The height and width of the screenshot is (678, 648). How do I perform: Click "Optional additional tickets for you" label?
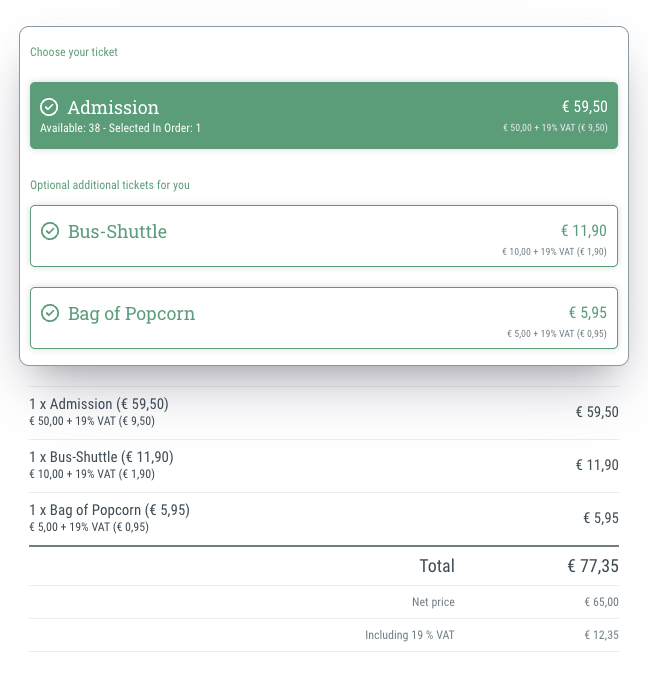click(110, 185)
